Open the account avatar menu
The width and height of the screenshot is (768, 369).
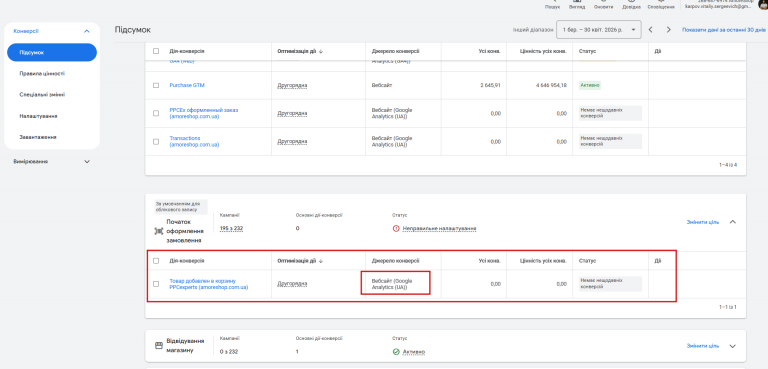(x=763, y=4)
